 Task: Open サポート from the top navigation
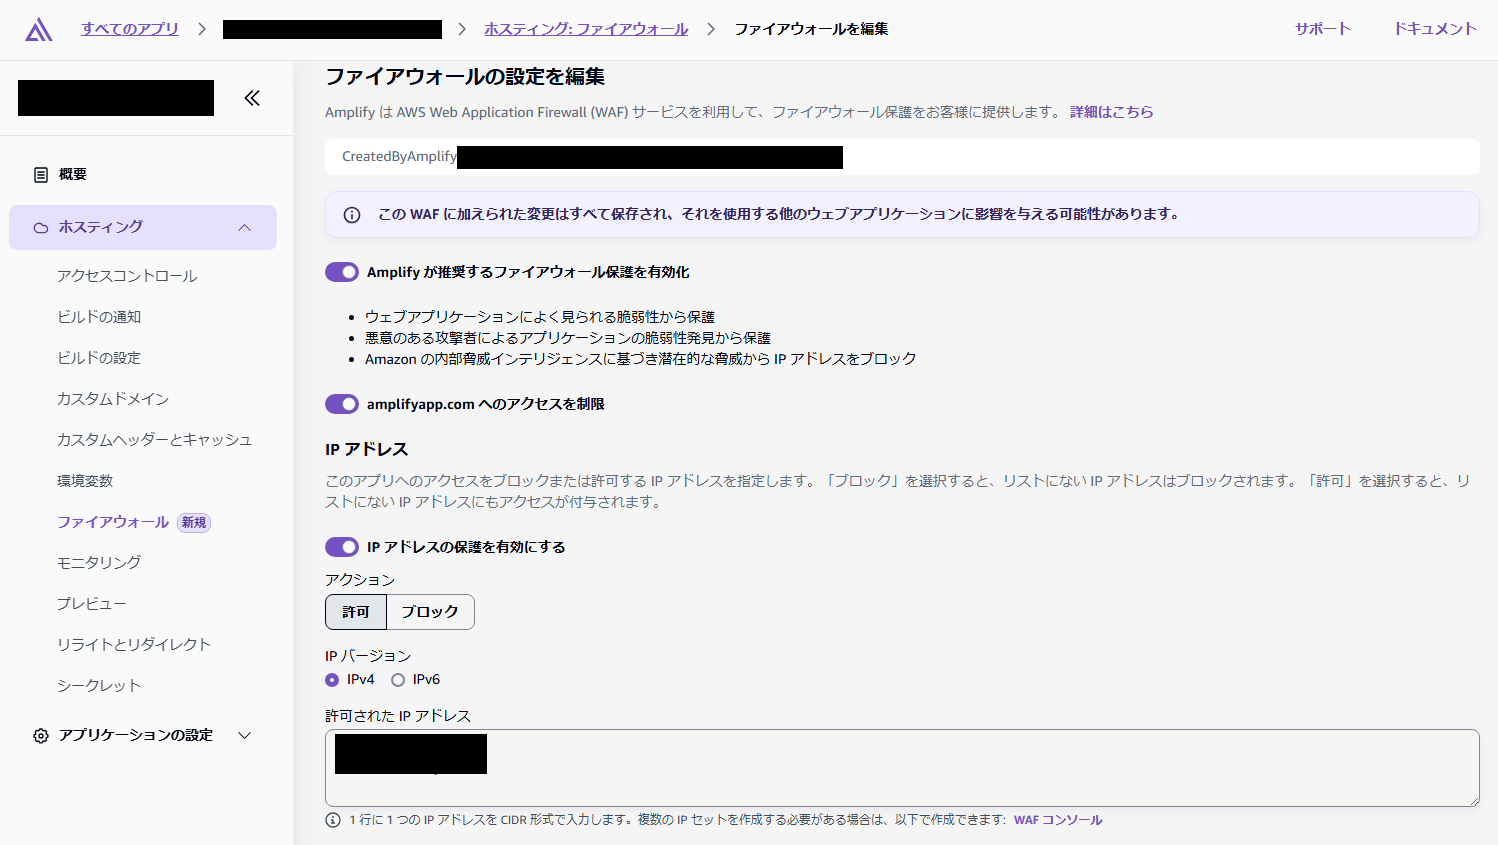(1321, 28)
